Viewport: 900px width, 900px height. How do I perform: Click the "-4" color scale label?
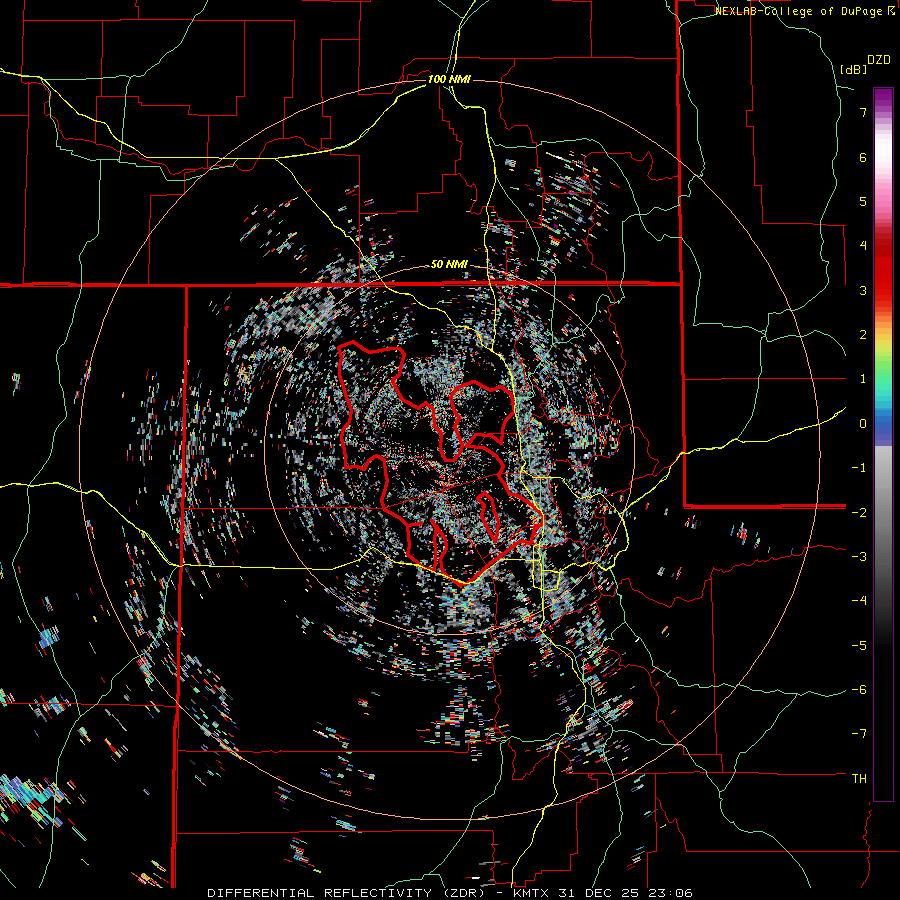[x=859, y=601]
